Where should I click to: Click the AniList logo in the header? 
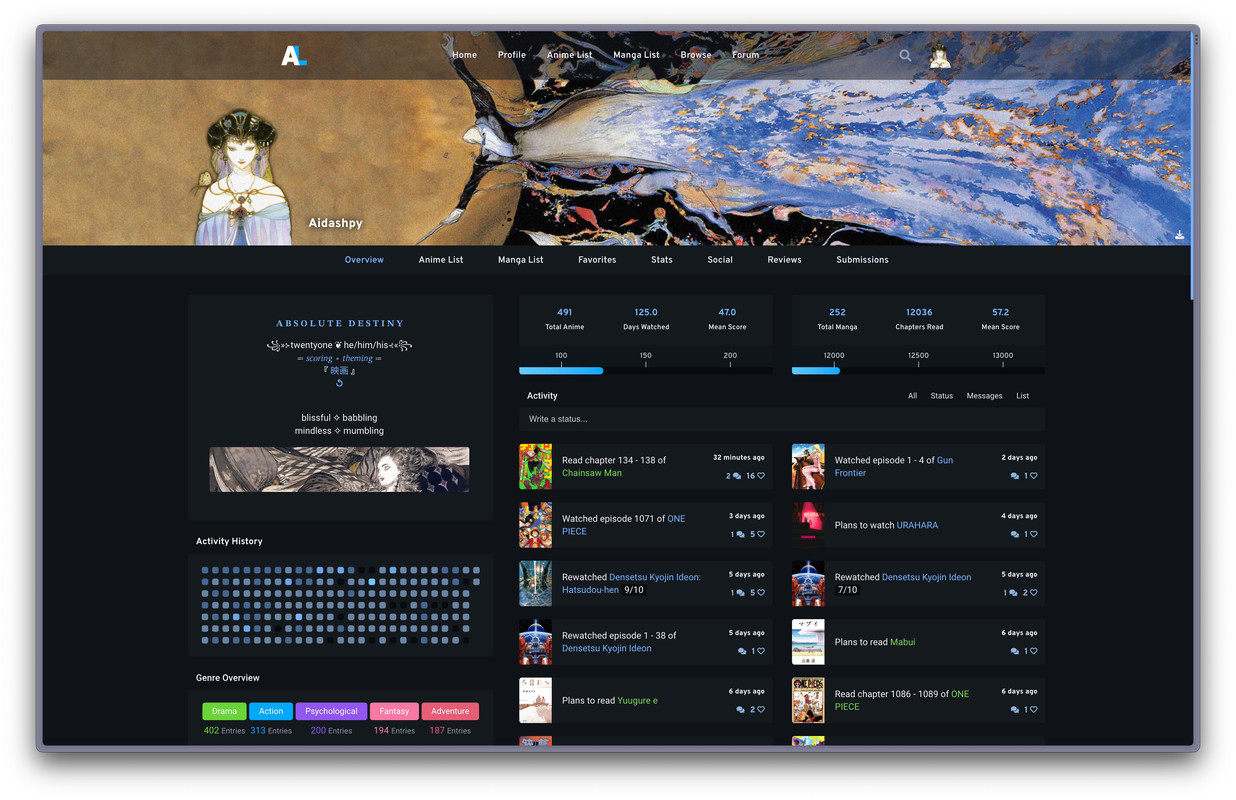293,55
